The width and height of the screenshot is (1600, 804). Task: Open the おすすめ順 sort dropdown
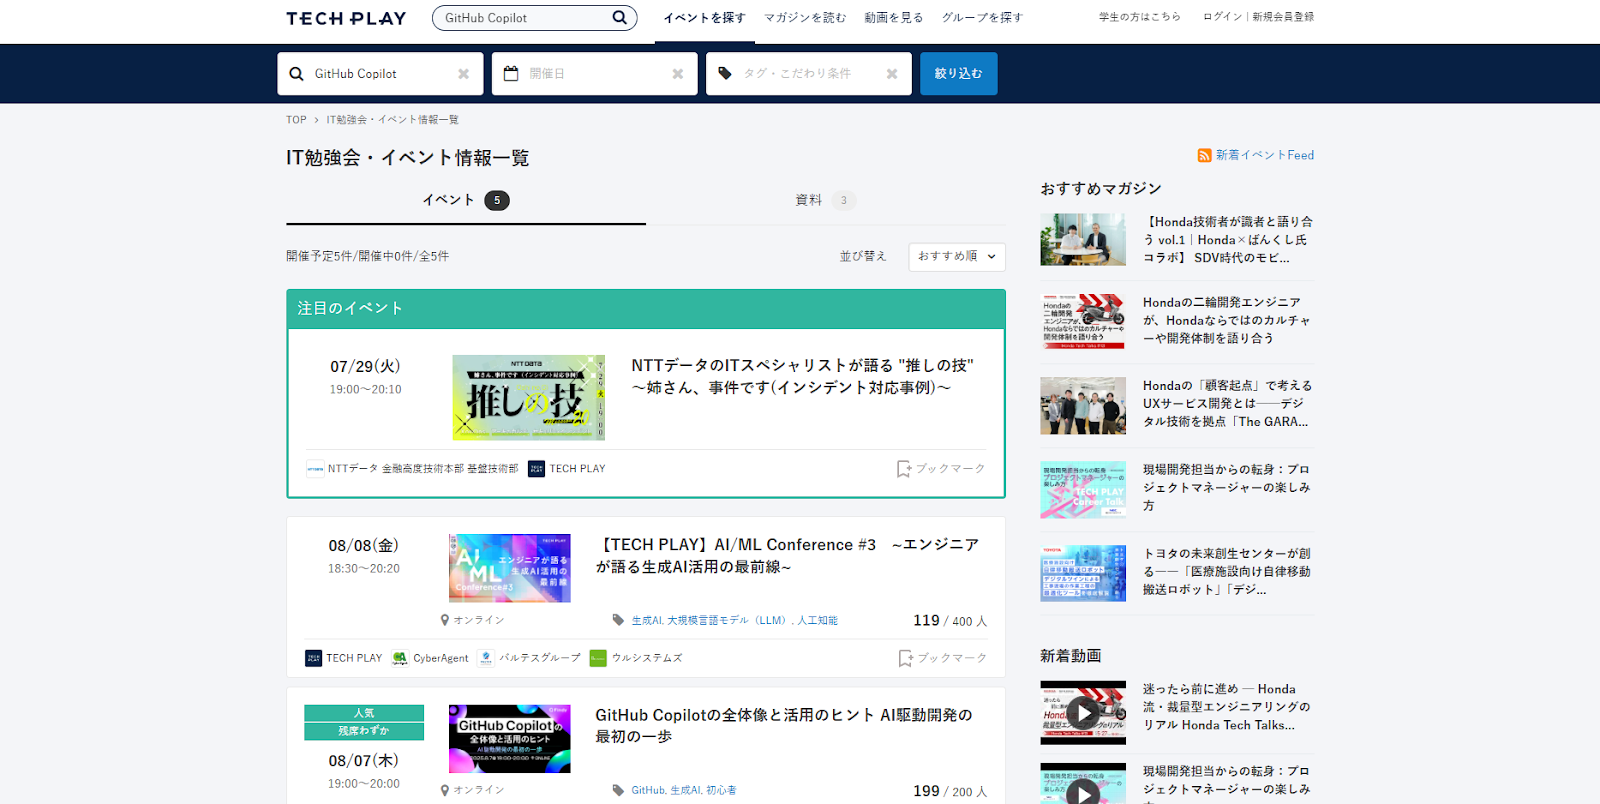click(x=957, y=257)
